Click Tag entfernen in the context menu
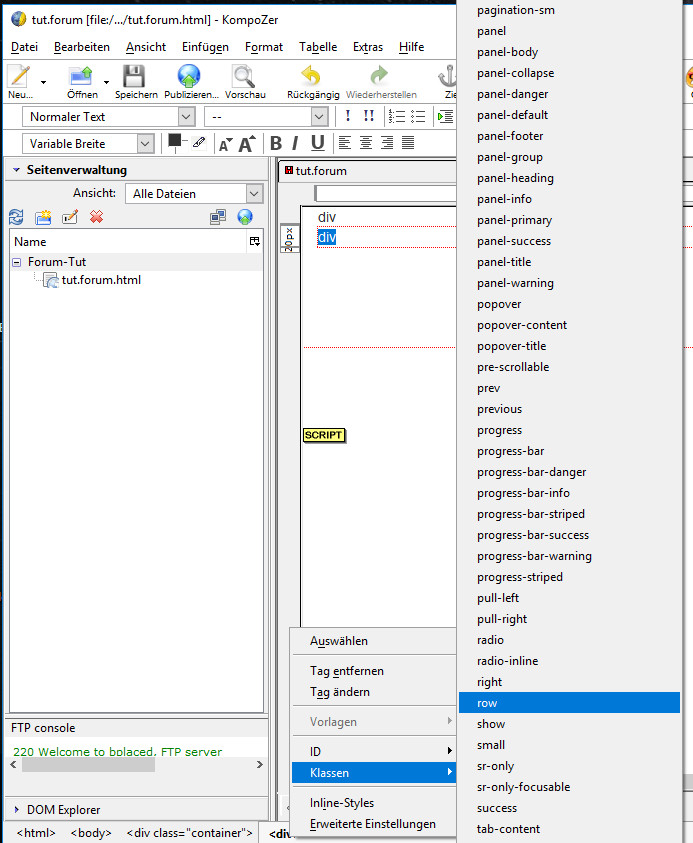Screen dimensions: 693x843 (347, 671)
